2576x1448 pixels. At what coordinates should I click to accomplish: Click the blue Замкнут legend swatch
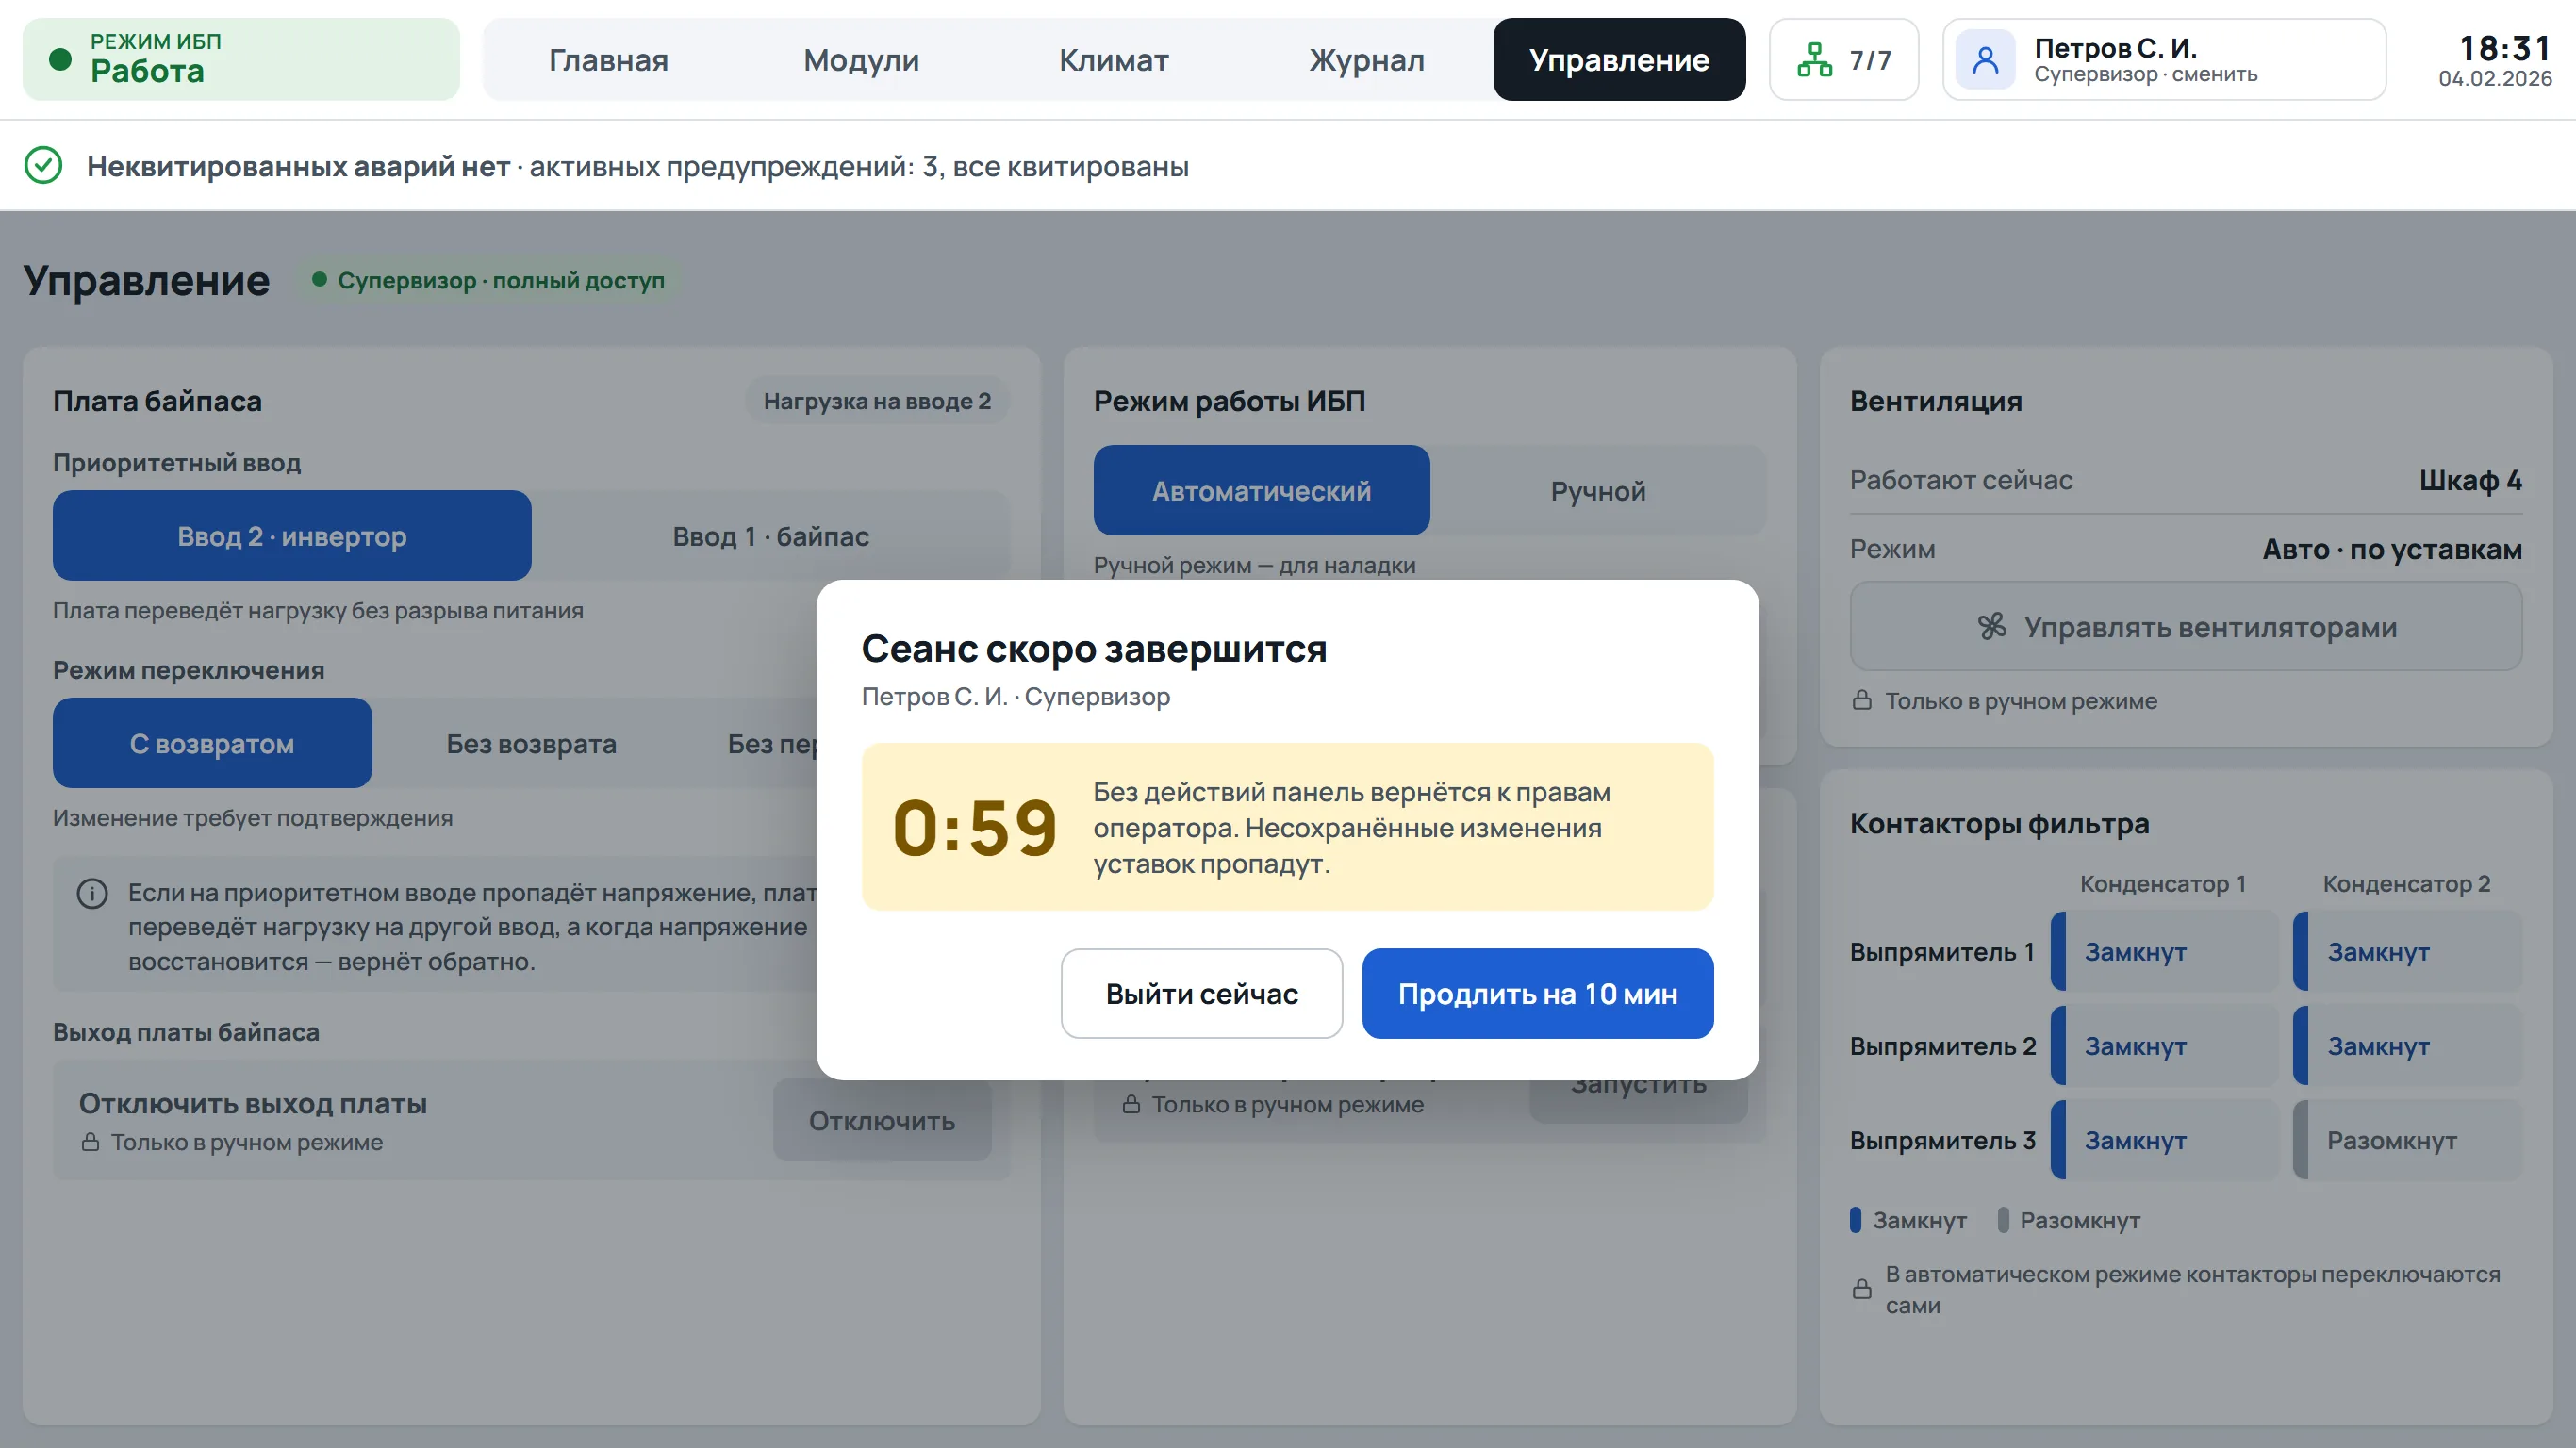(1855, 1220)
